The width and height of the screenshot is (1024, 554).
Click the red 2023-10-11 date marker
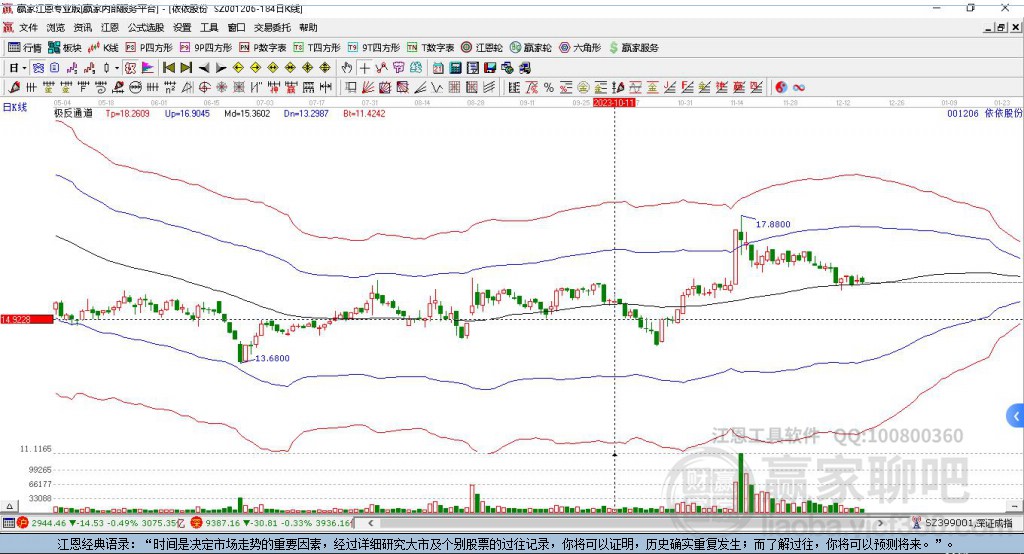pos(614,103)
